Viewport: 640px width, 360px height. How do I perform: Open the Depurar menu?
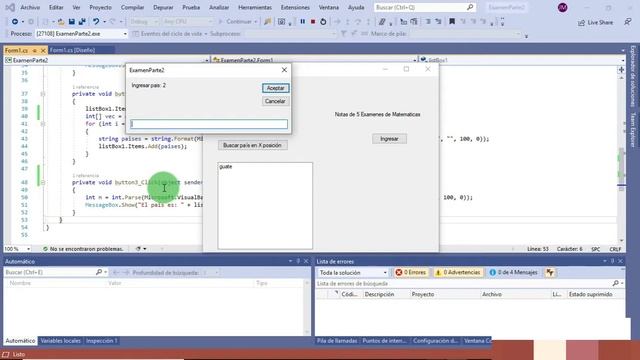pos(163,7)
